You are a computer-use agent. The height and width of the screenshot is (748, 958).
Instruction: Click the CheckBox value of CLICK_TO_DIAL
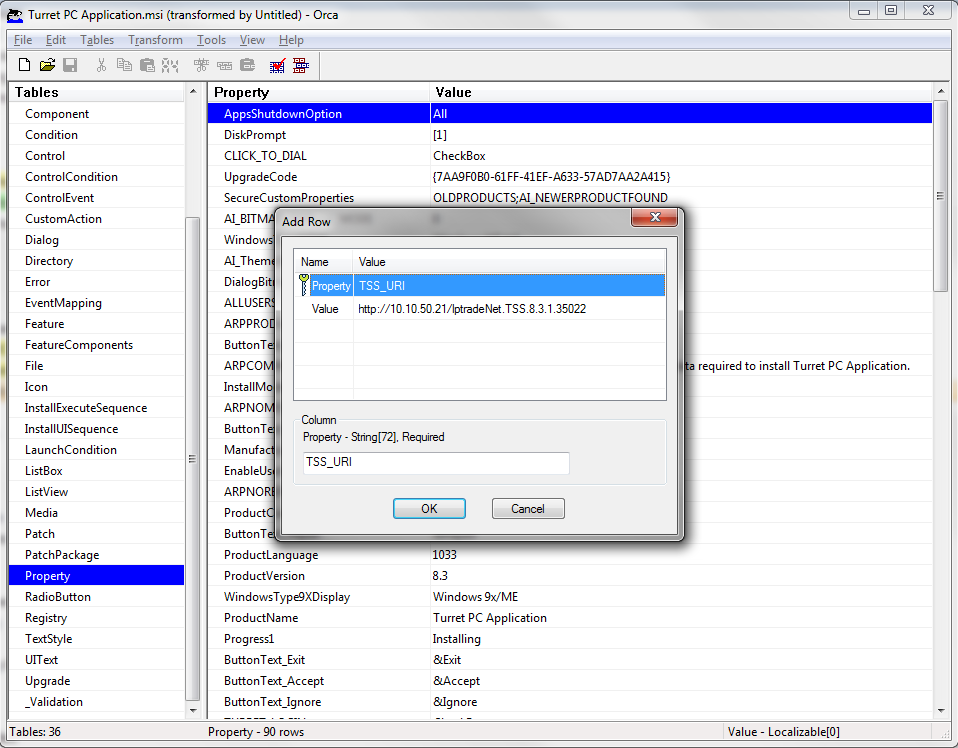pyautogui.click(x=459, y=156)
